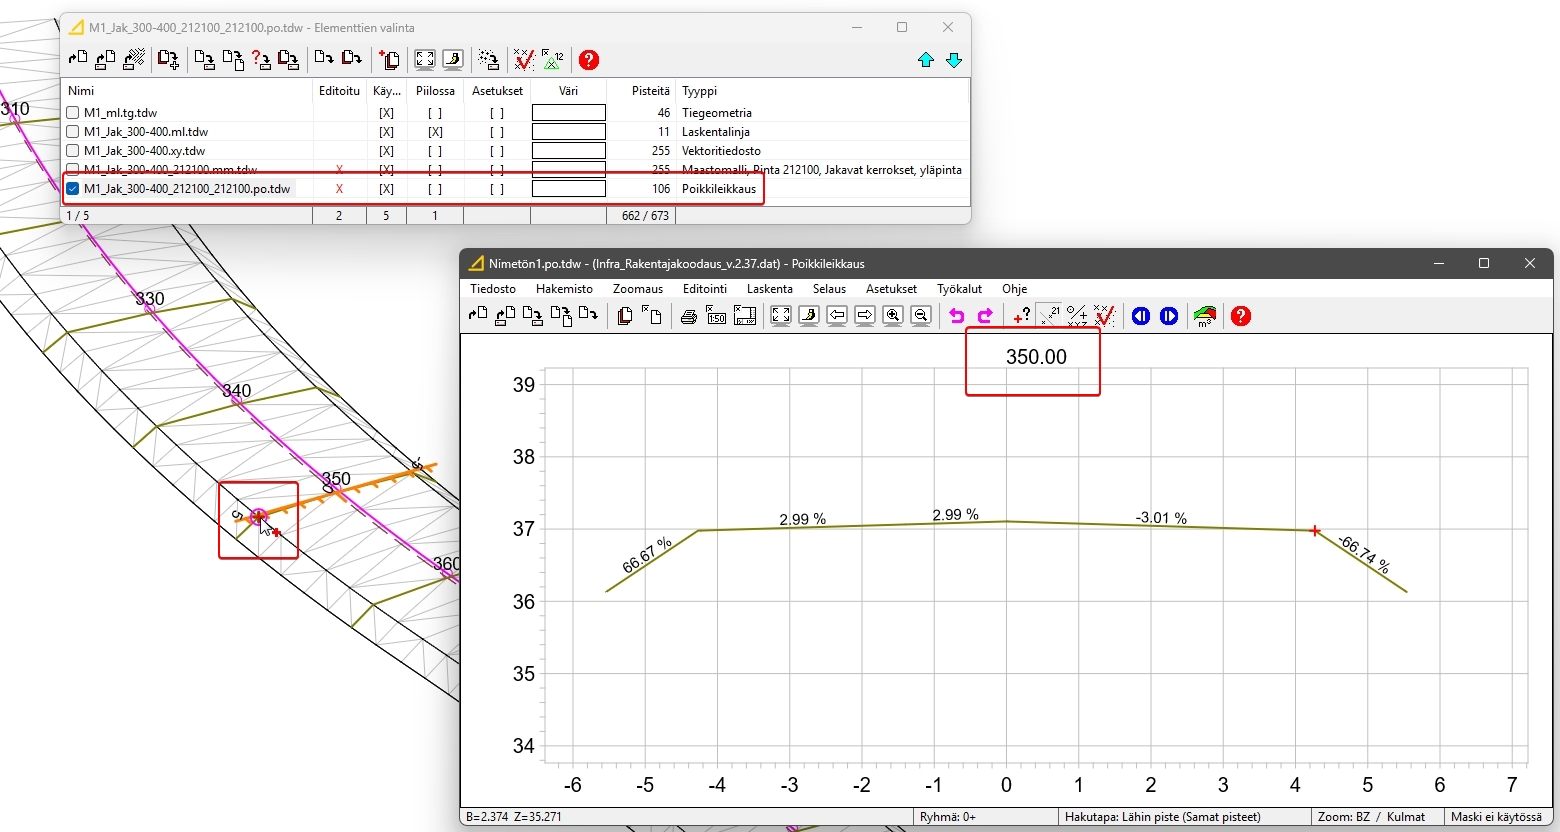
Task: Click the magenta redo arrow
Action: pos(985,316)
